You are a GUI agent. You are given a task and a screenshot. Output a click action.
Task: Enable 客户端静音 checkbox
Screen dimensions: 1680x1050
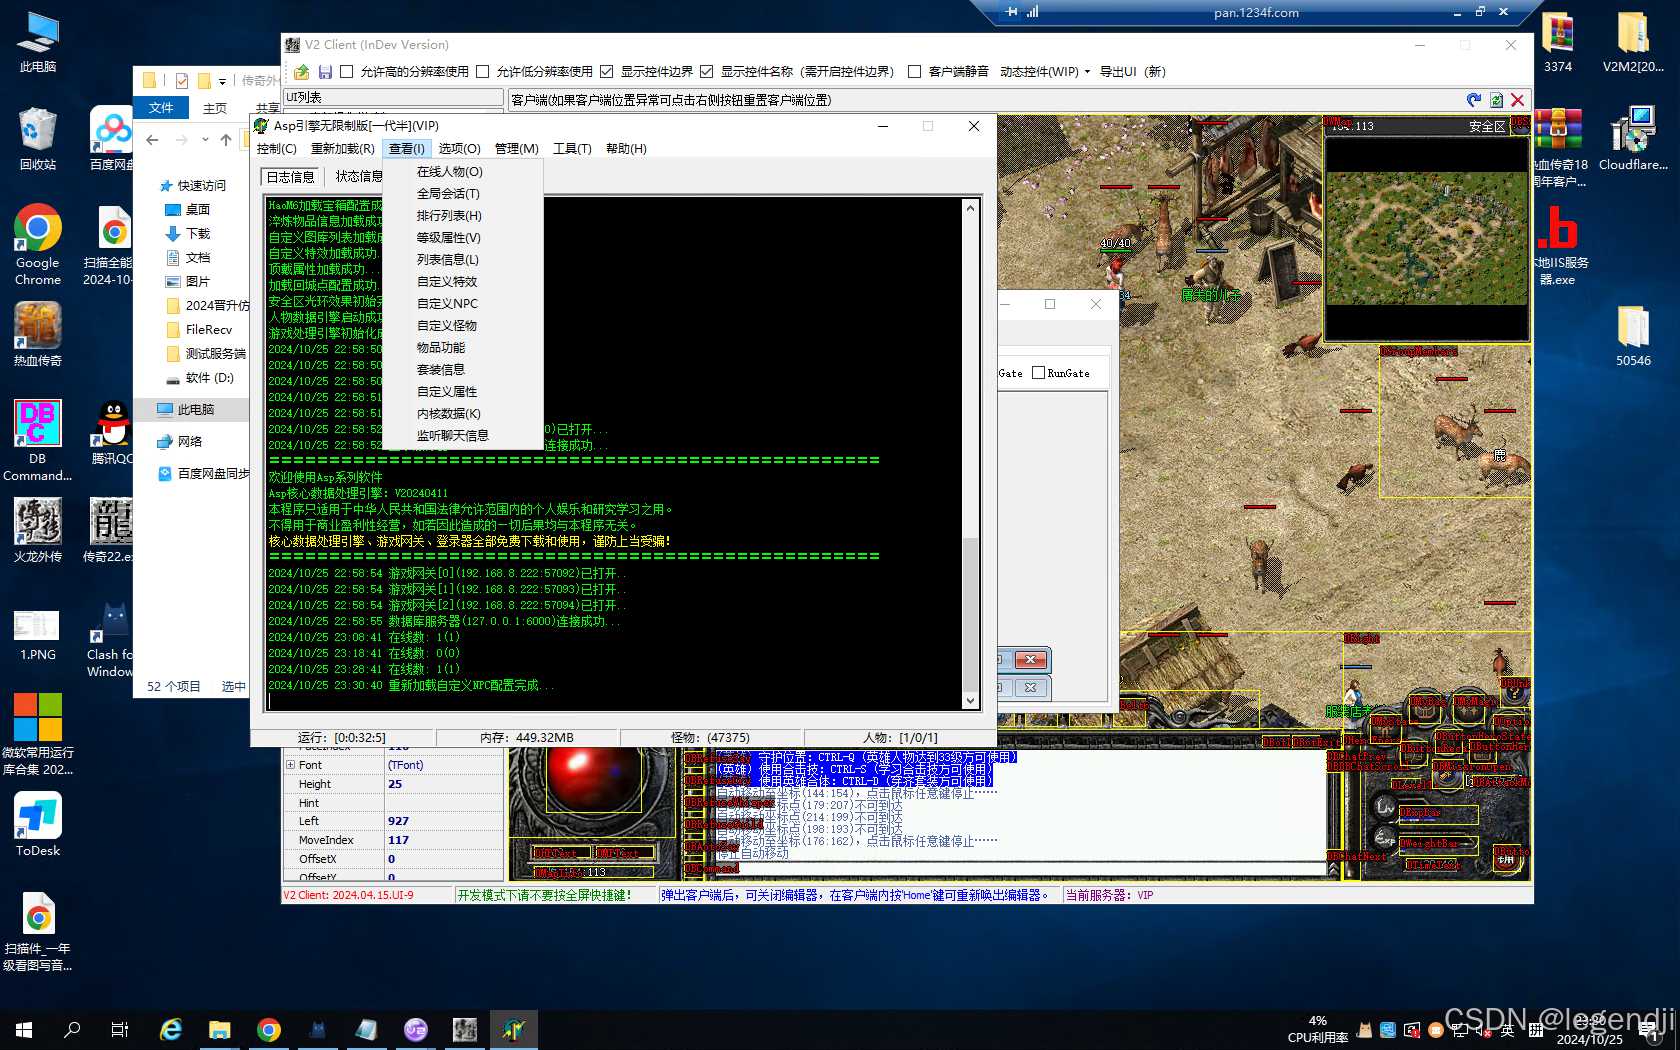tap(914, 72)
